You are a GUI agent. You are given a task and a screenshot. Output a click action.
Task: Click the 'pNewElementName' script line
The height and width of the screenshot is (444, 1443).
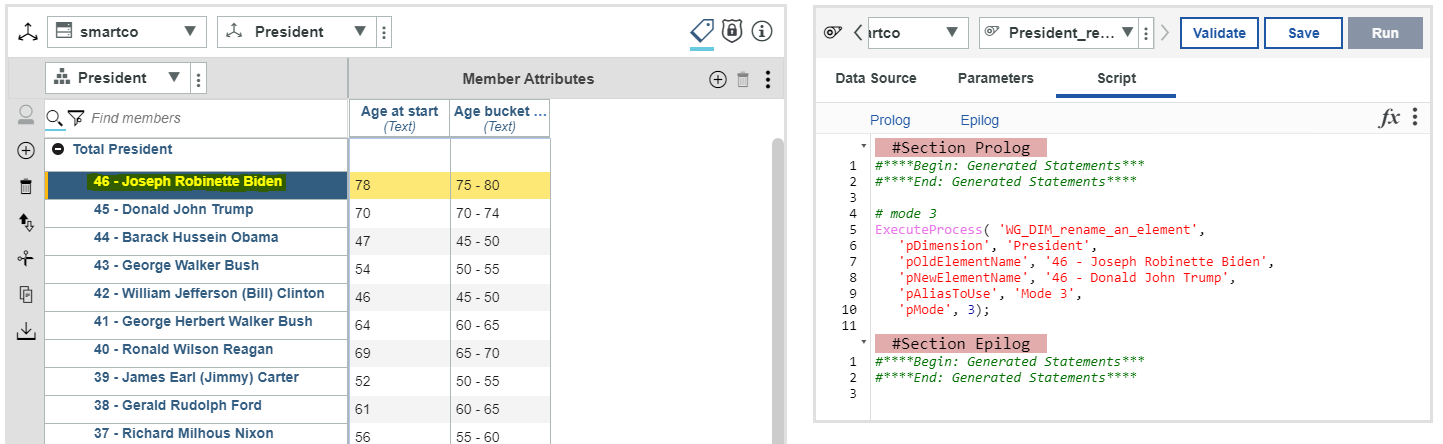point(1068,277)
